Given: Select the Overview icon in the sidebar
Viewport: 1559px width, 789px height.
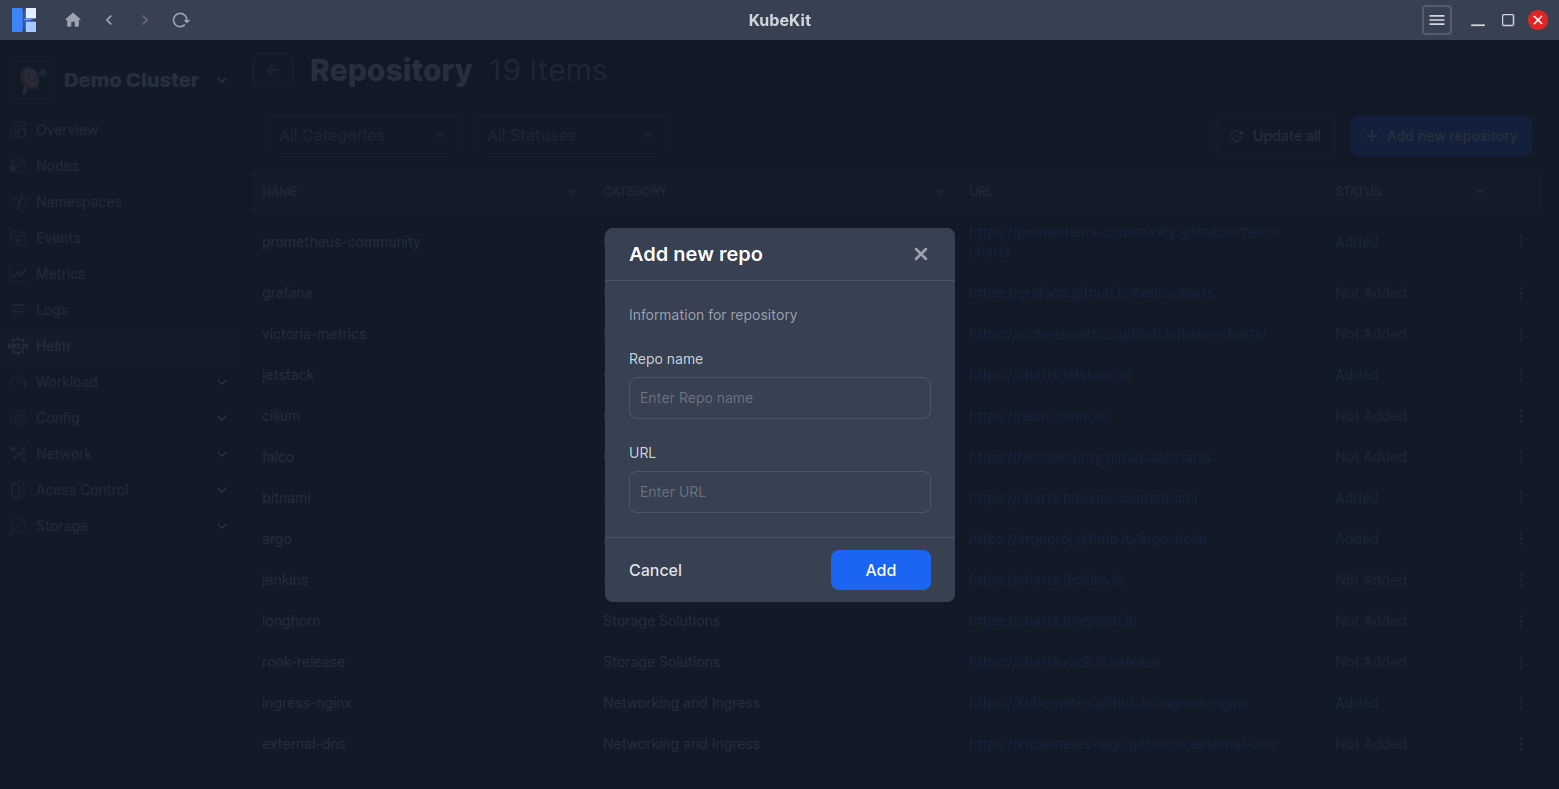Looking at the screenshot, I should [x=20, y=129].
